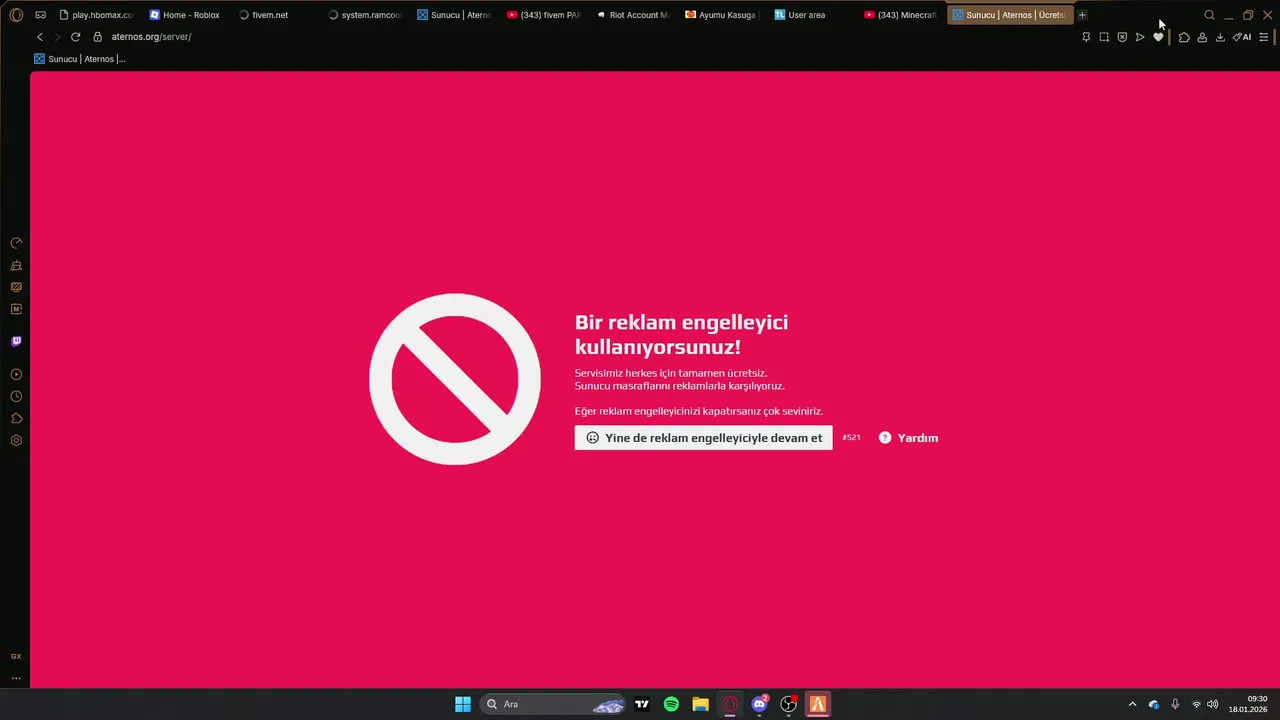Click the cloud sync icon in the tray
The image size is (1280, 720).
pyautogui.click(x=1153, y=704)
